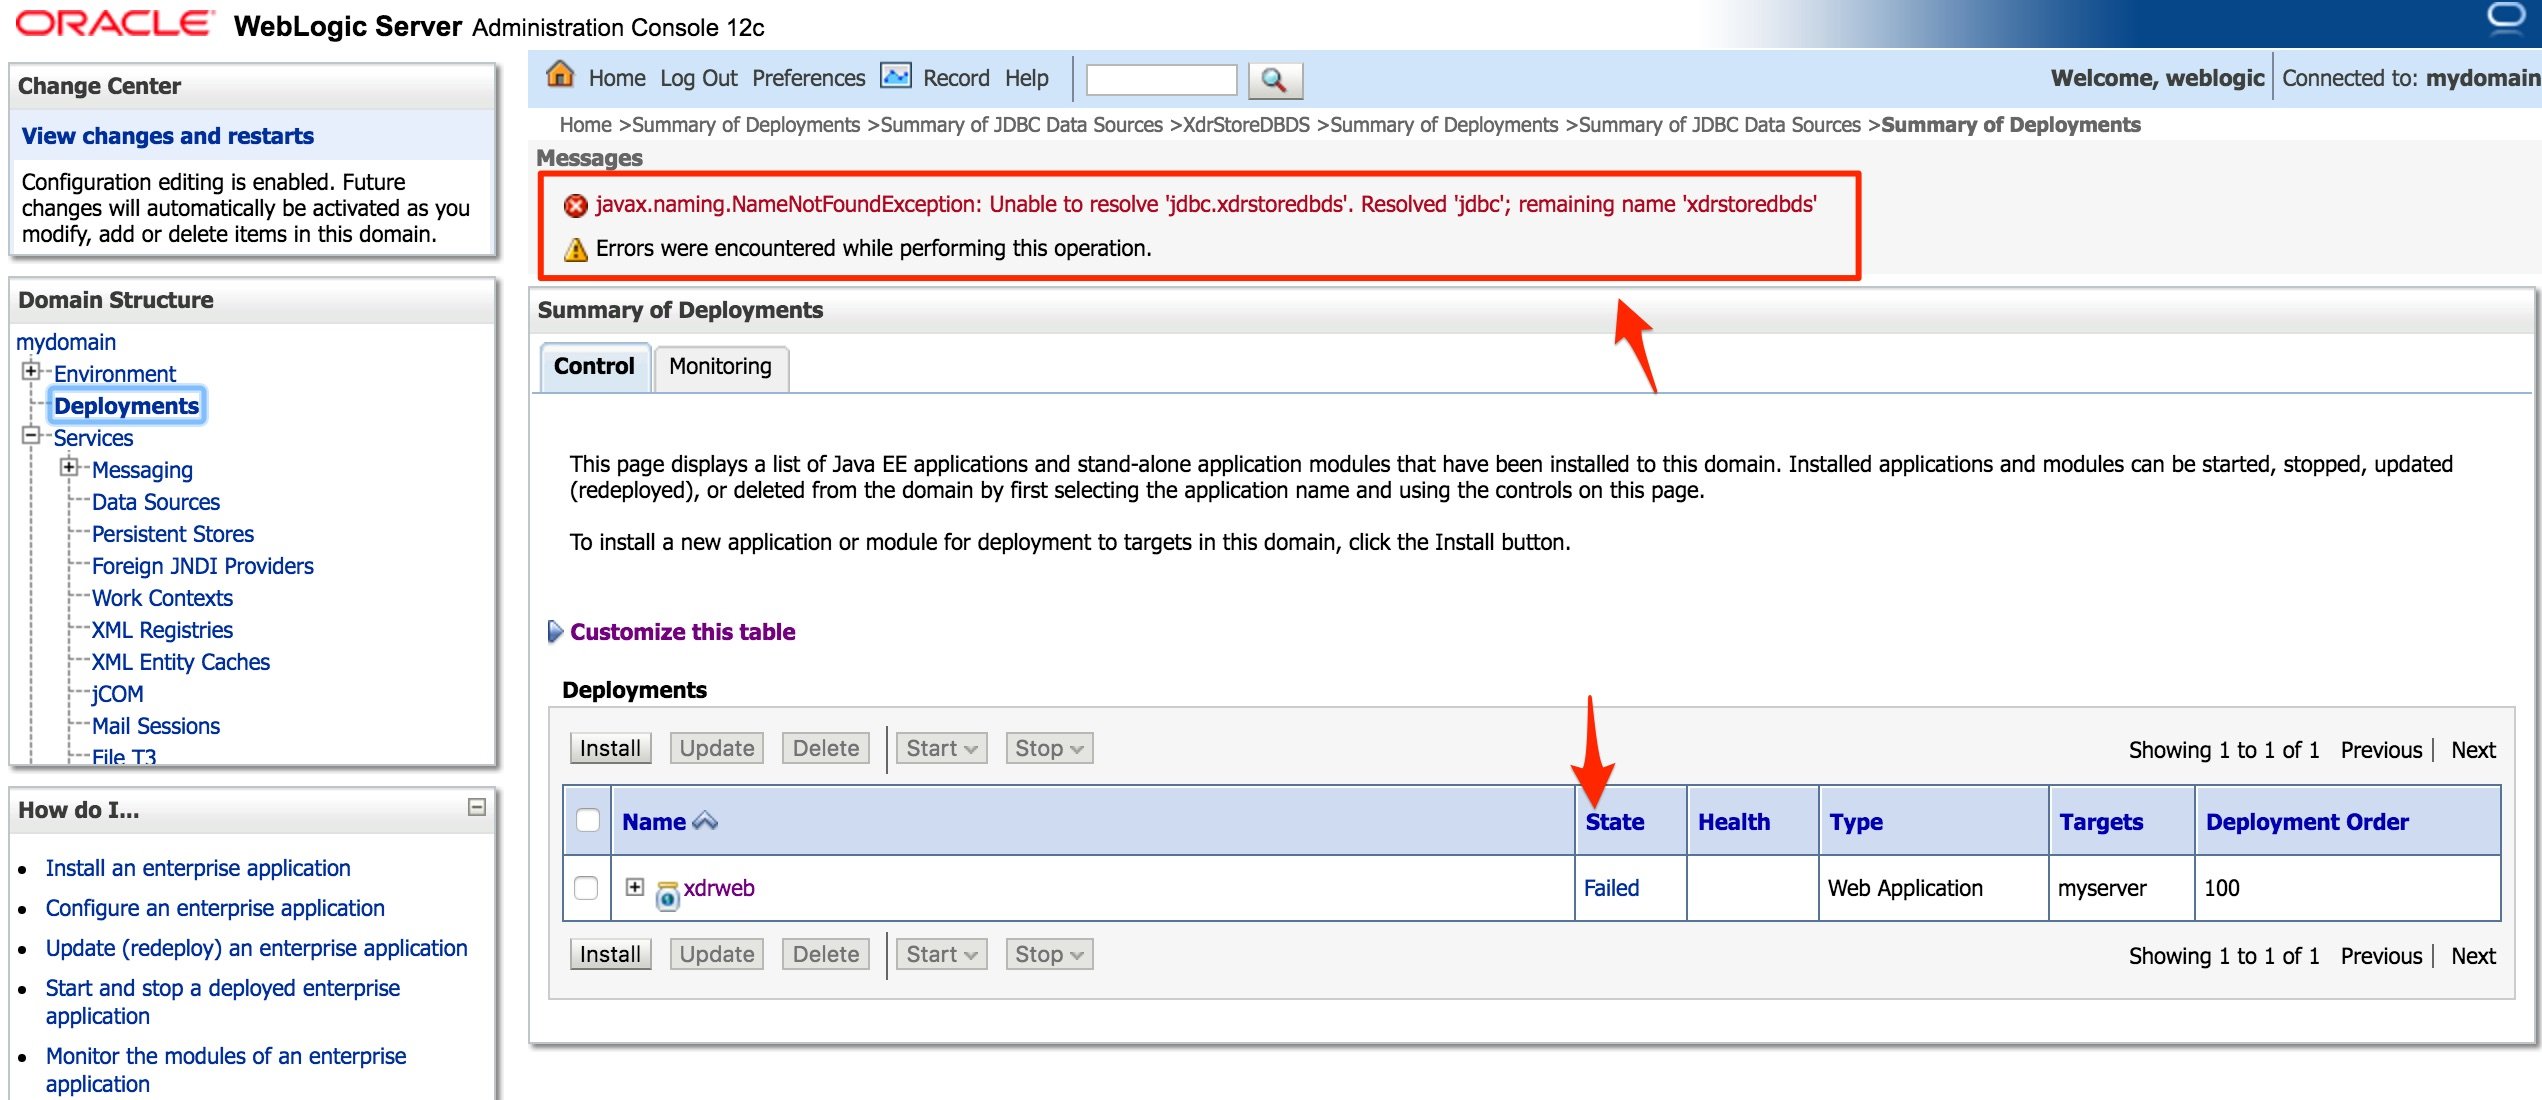Image resolution: width=2542 pixels, height=1100 pixels.
Task: Click the red error icon in Messages
Action: (x=575, y=206)
